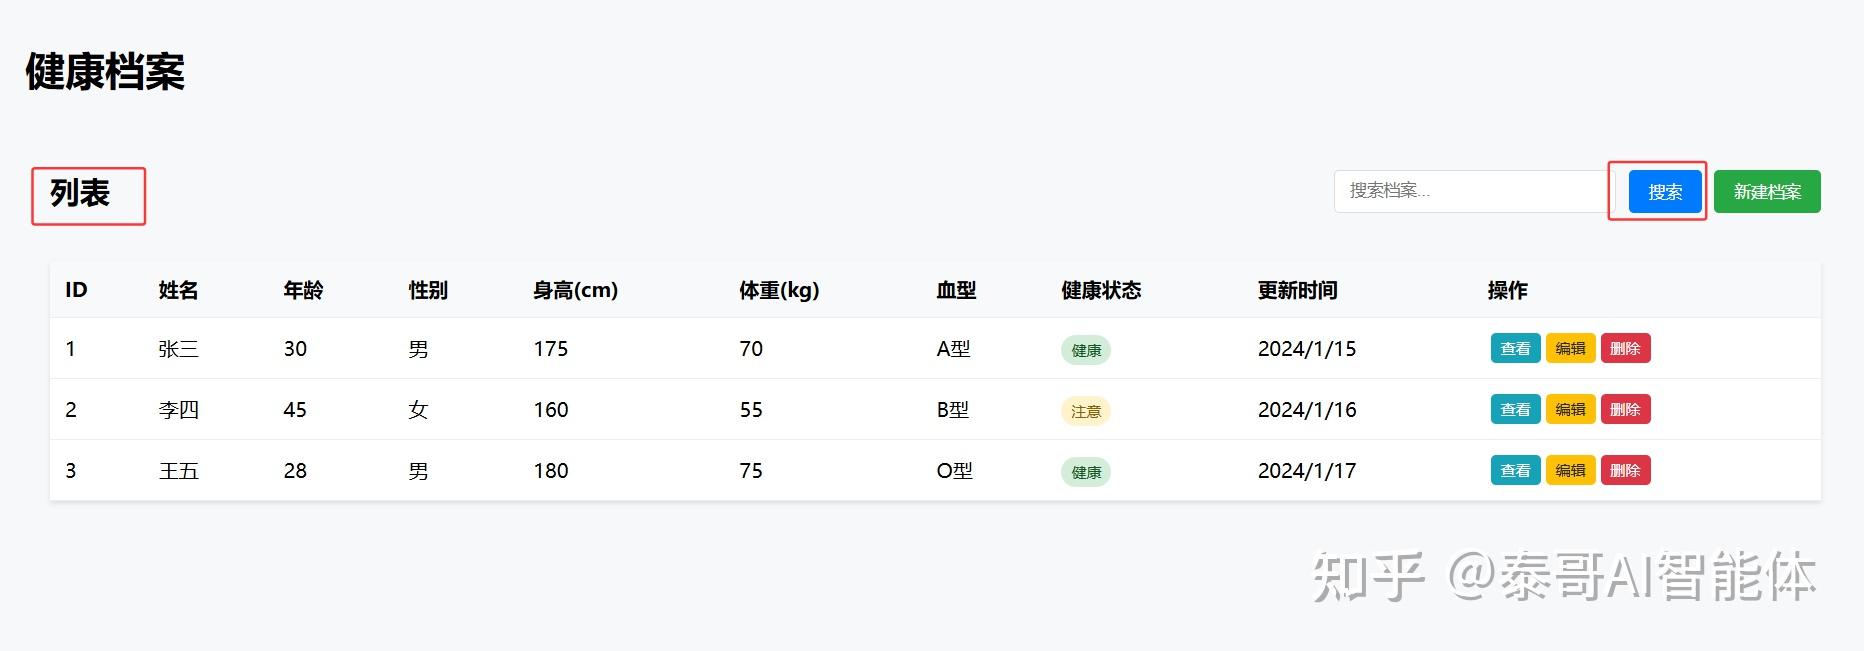This screenshot has height=651, width=1864.
Task: Delete 张三's record
Action: [1625, 349]
